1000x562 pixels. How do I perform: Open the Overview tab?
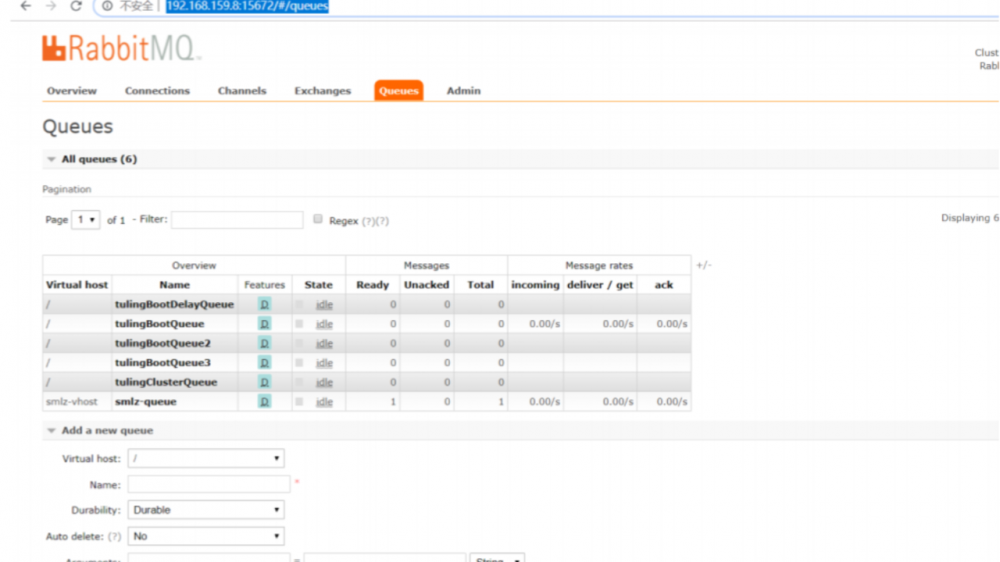[x=71, y=91]
